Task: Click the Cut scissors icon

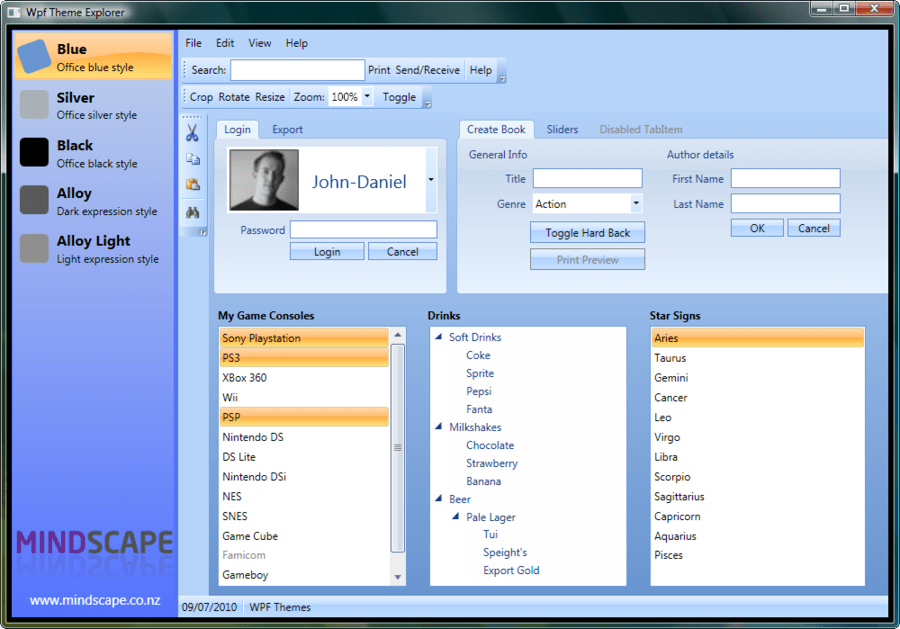Action: [192, 133]
